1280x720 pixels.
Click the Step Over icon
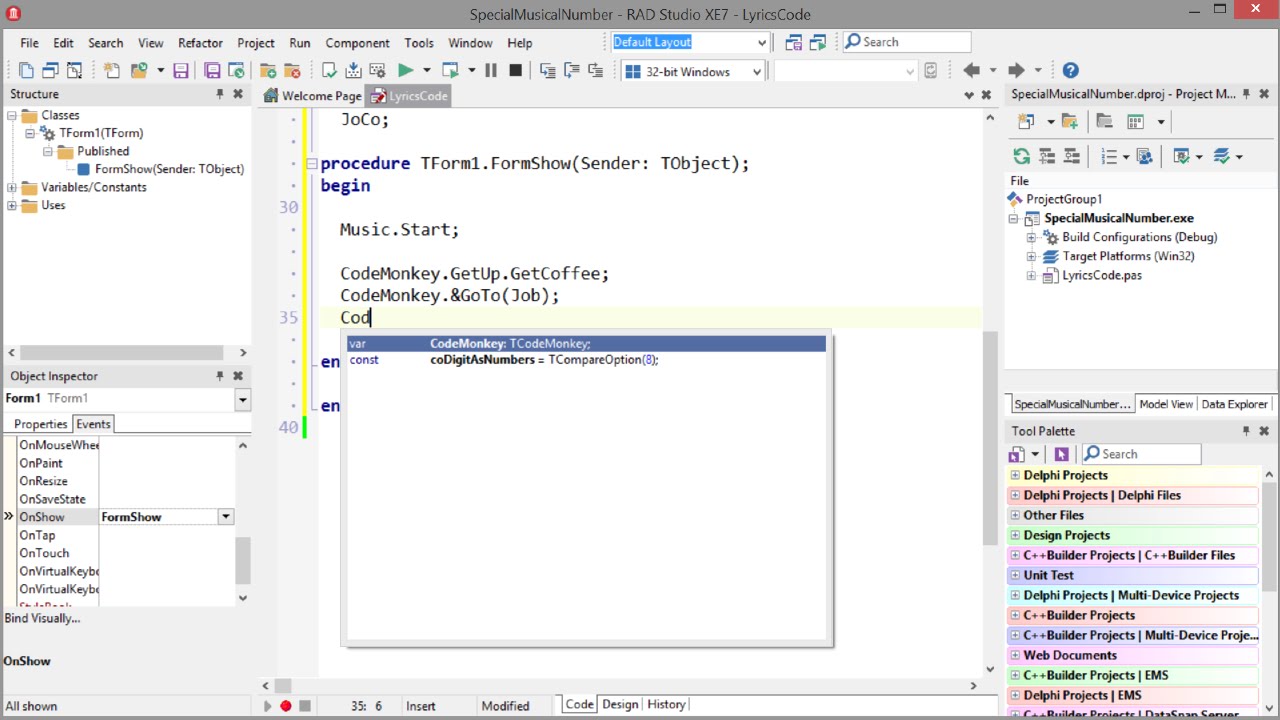571,71
